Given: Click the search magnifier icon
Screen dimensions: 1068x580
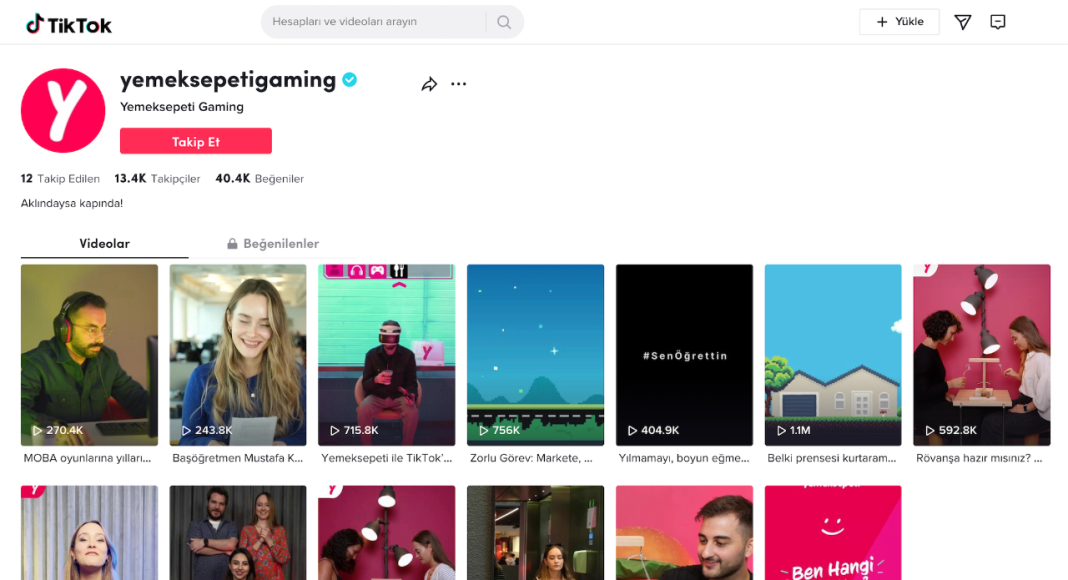Looking at the screenshot, I should point(504,22).
